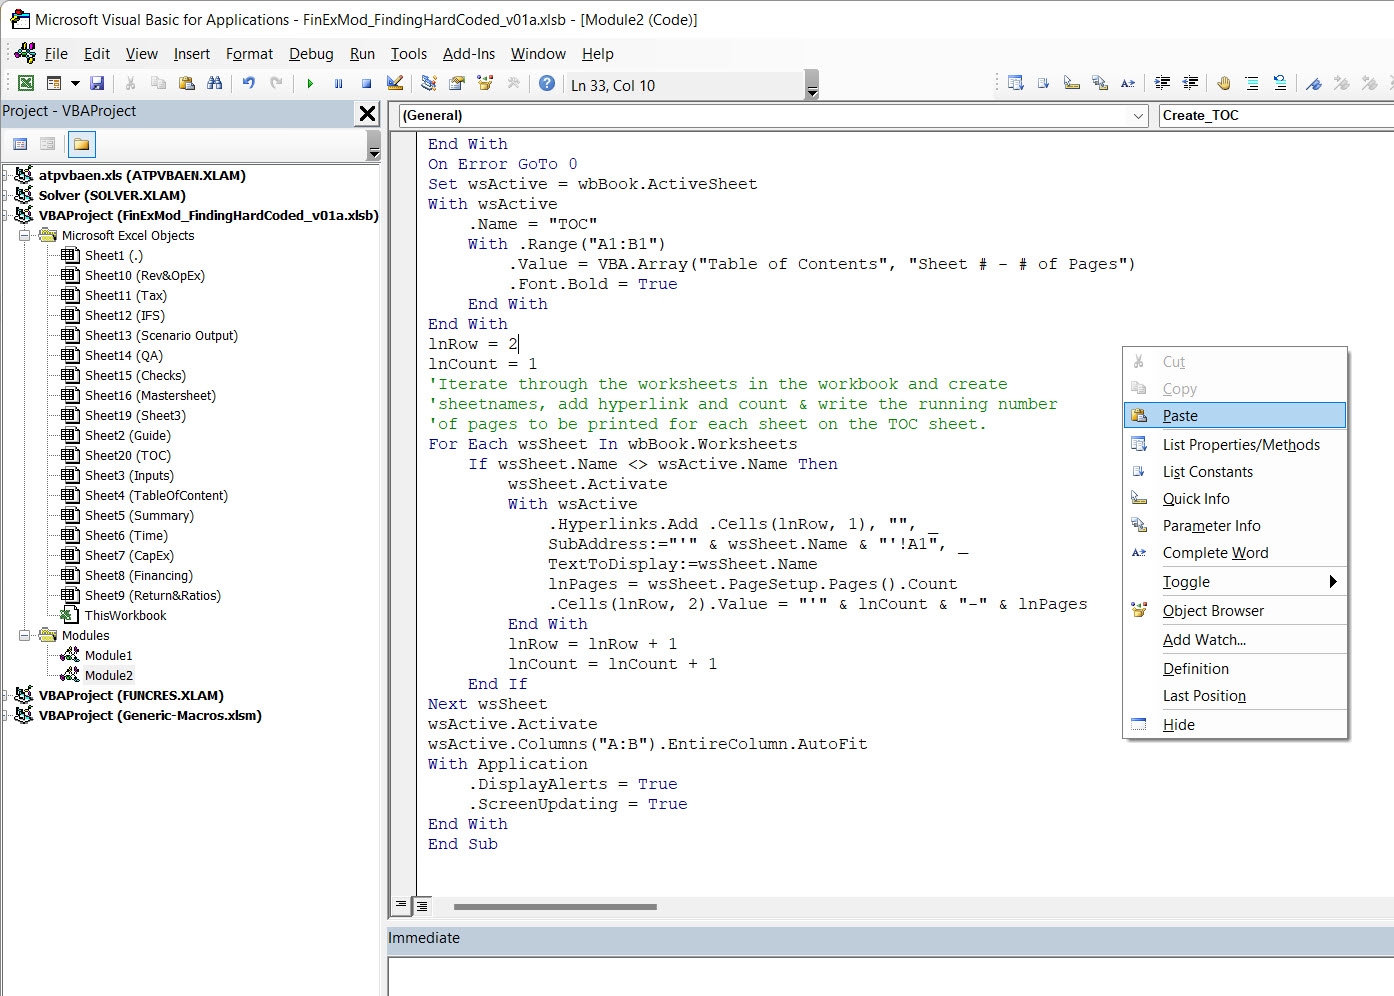Close the Project - VBAProject pane
This screenshot has width=1394, height=996.
(367, 113)
